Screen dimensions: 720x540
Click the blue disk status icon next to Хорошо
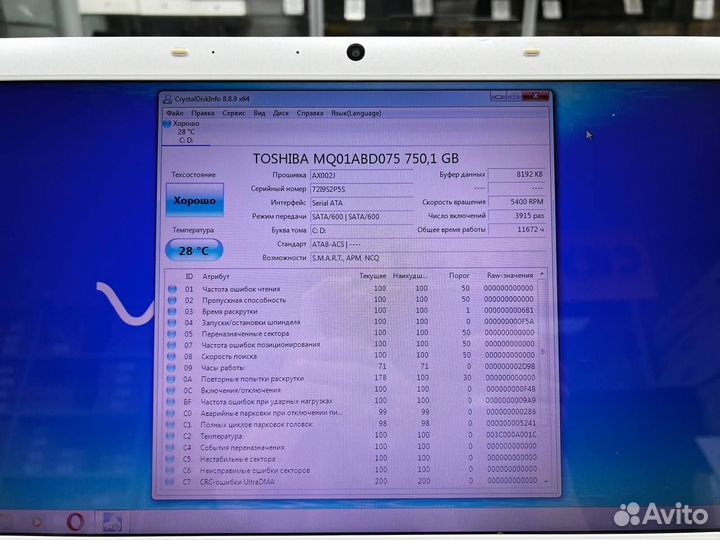pyautogui.click(x=167, y=124)
